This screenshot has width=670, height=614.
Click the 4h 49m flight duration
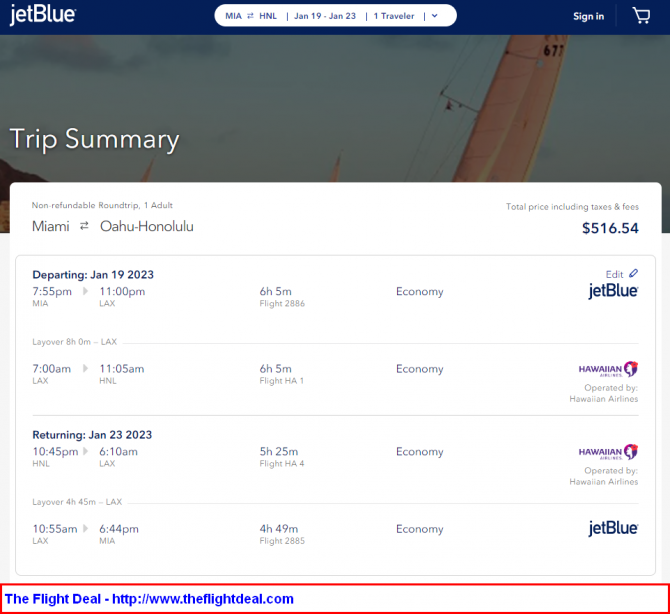(x=279, y=529)
